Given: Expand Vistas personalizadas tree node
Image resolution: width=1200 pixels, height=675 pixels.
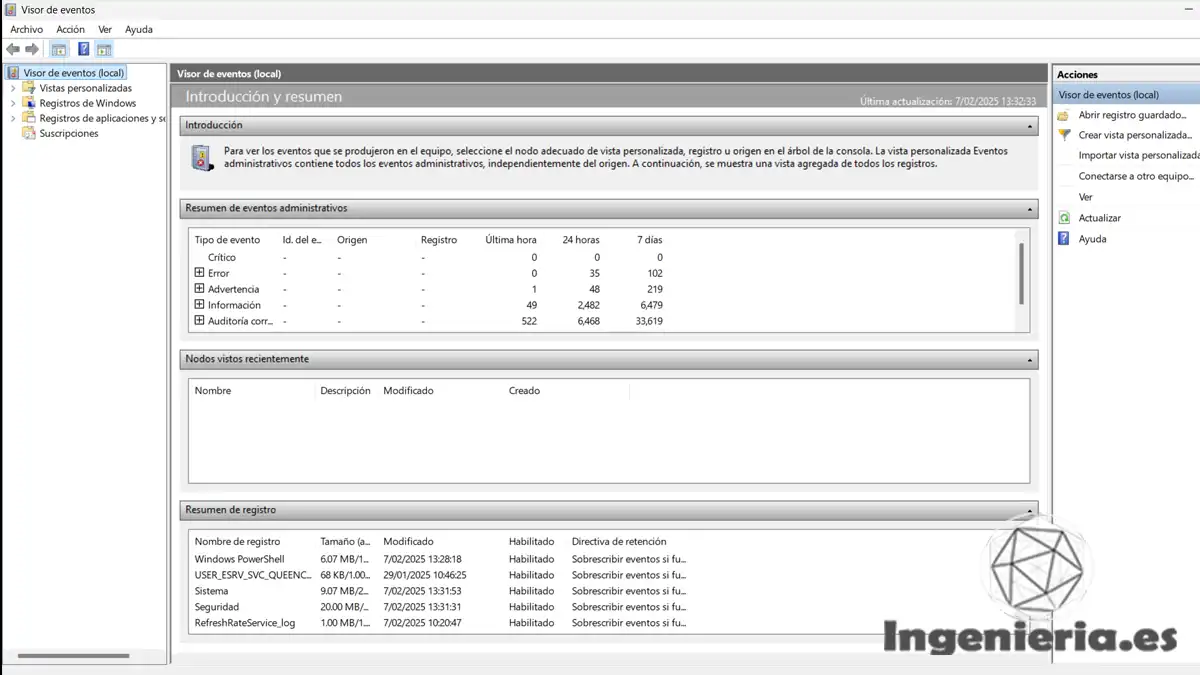Looking at the screenshot, I should click(13, 88).
